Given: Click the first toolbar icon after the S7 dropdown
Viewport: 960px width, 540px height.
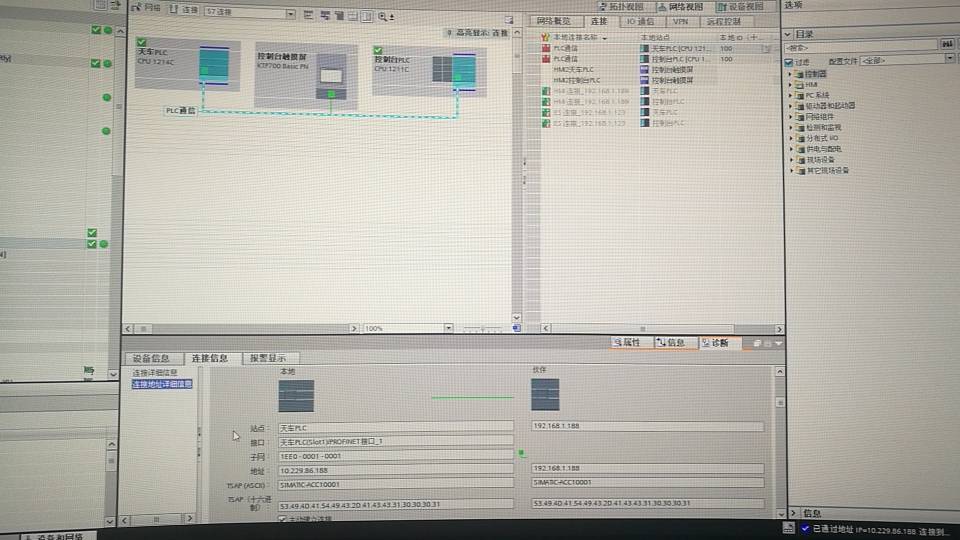Looking at the screenshot, I should (308, 15).
